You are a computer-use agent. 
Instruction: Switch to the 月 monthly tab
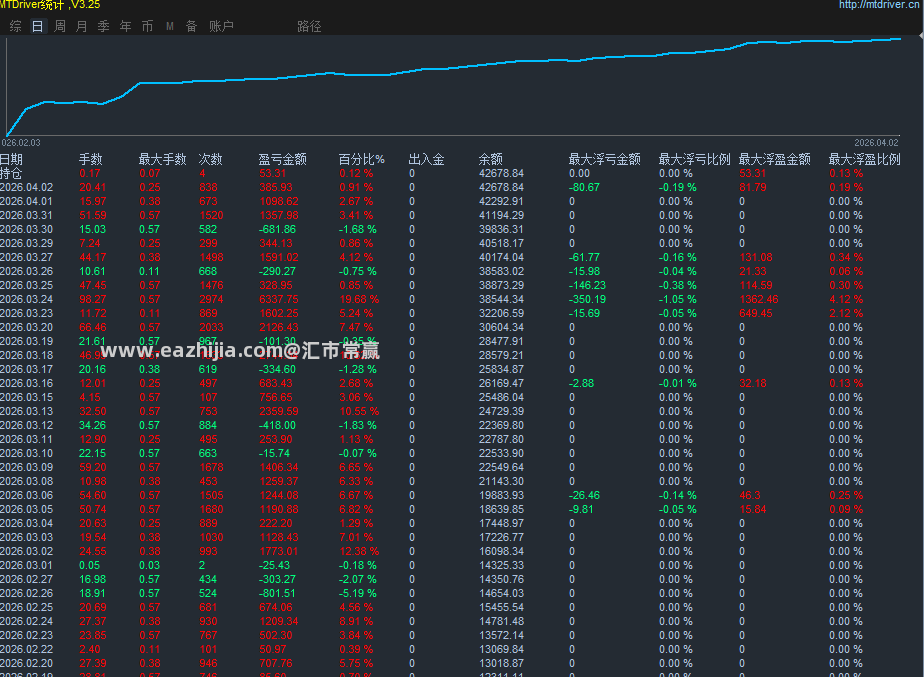click(81, 26)
